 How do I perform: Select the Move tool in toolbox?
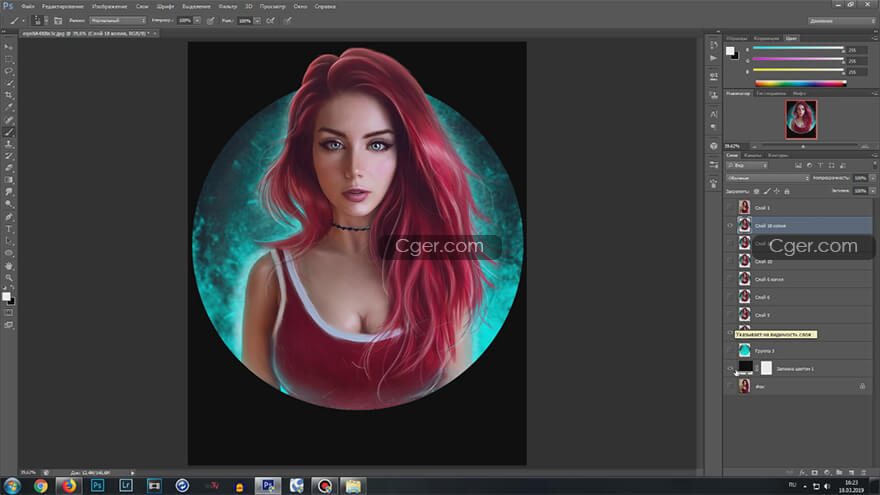point(8,47)
